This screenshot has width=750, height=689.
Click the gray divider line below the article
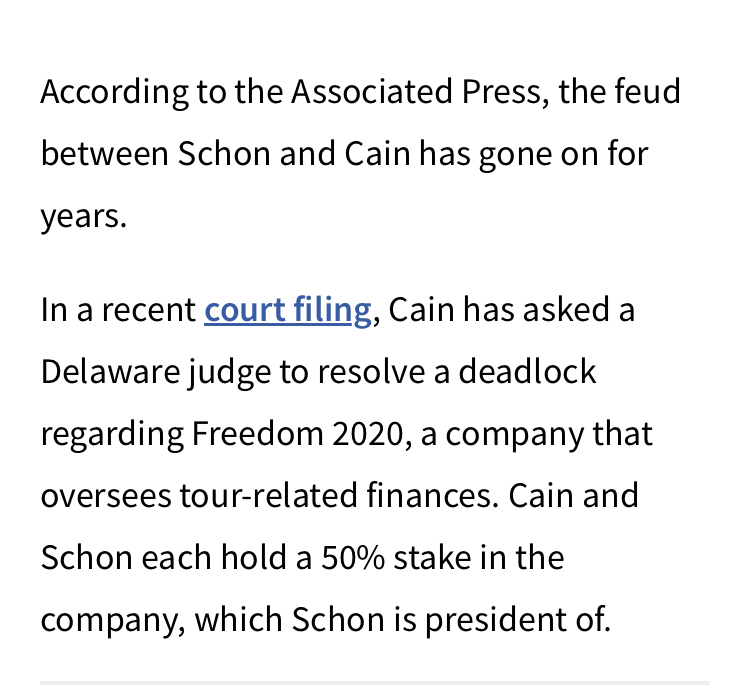tap(375, 684)
